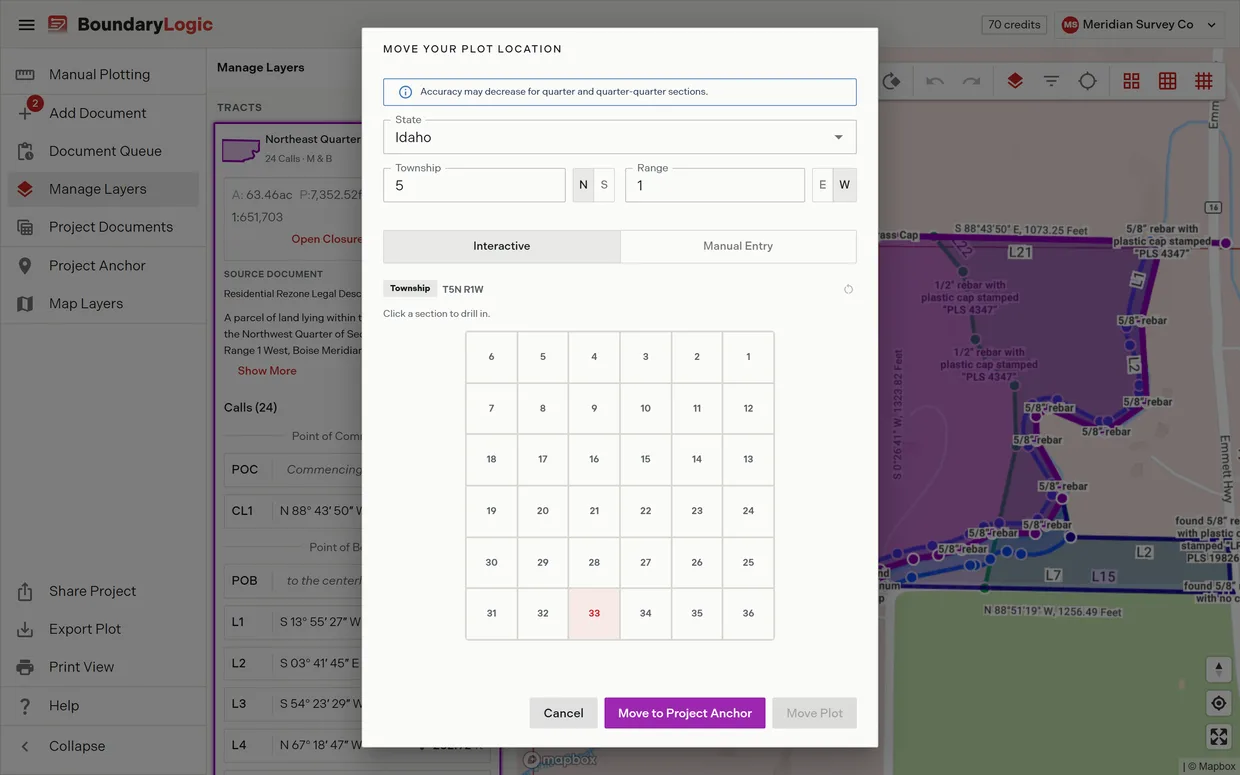Click the Move Plot button
The height and width of the screenshot is (775, 1240).
coord(815,713)
